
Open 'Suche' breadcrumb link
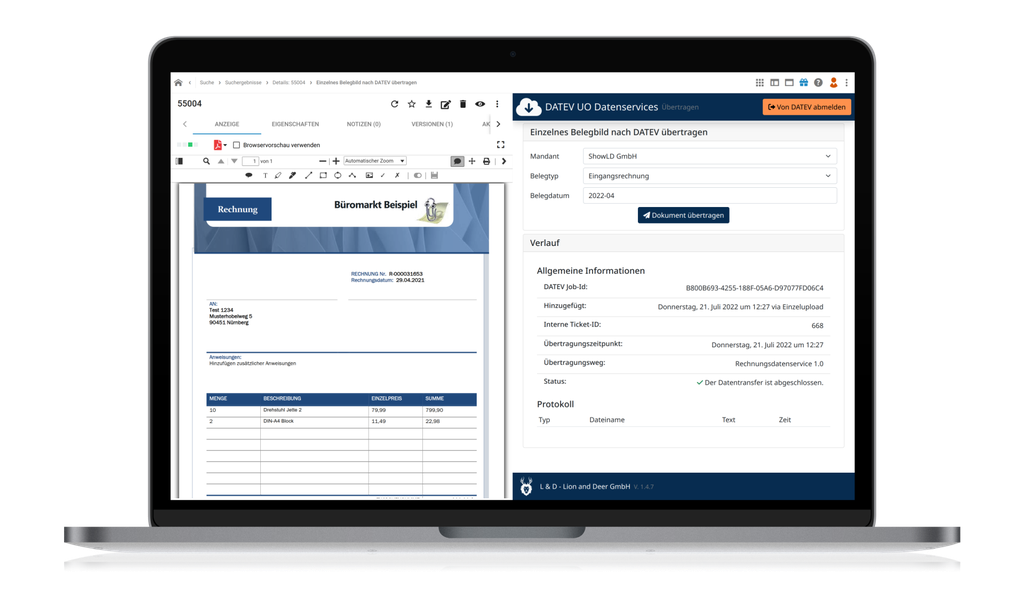(206, 82)
